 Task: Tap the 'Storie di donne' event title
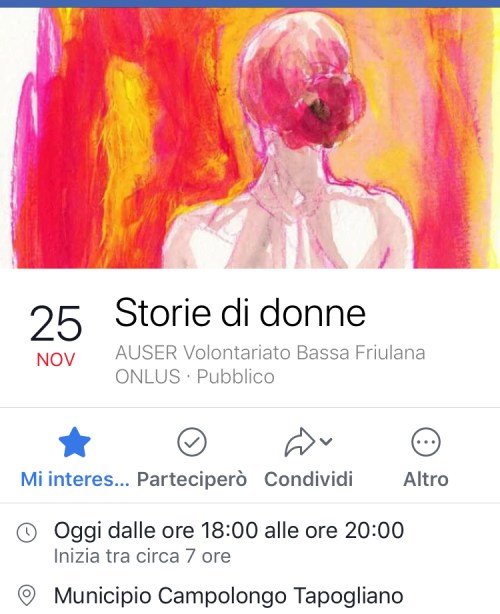tap(240, 312)
